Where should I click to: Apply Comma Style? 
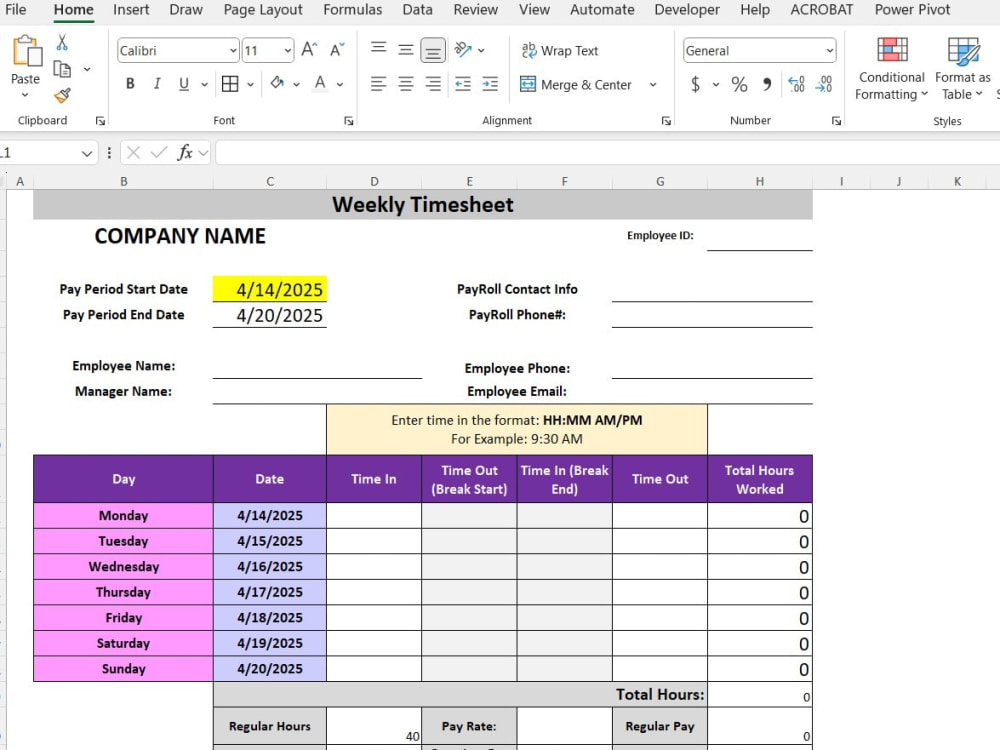point(767,84)
